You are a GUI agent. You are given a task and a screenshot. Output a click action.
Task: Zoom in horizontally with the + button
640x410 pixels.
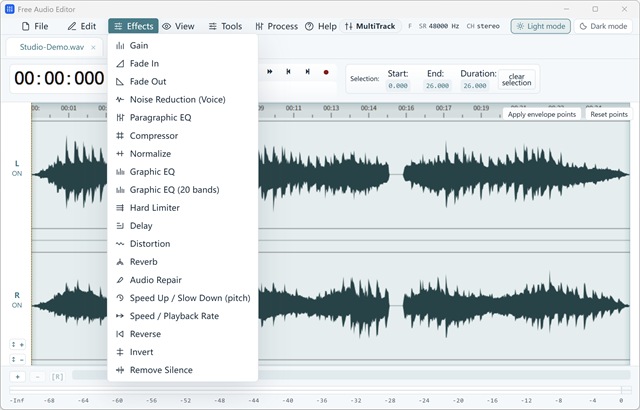(18, 377)
